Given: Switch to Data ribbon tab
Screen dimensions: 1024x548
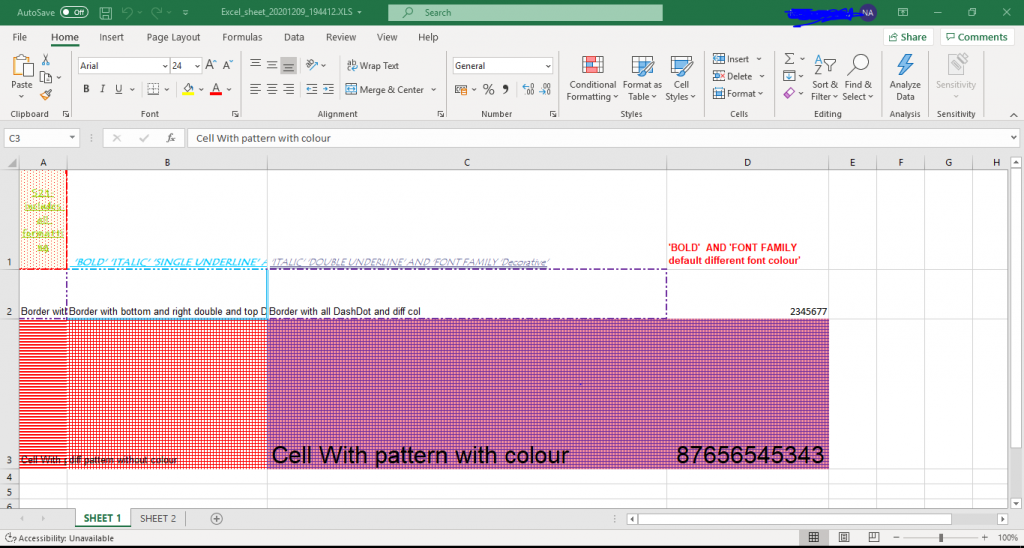Looking at the screenshot, I should coord(294,37).
